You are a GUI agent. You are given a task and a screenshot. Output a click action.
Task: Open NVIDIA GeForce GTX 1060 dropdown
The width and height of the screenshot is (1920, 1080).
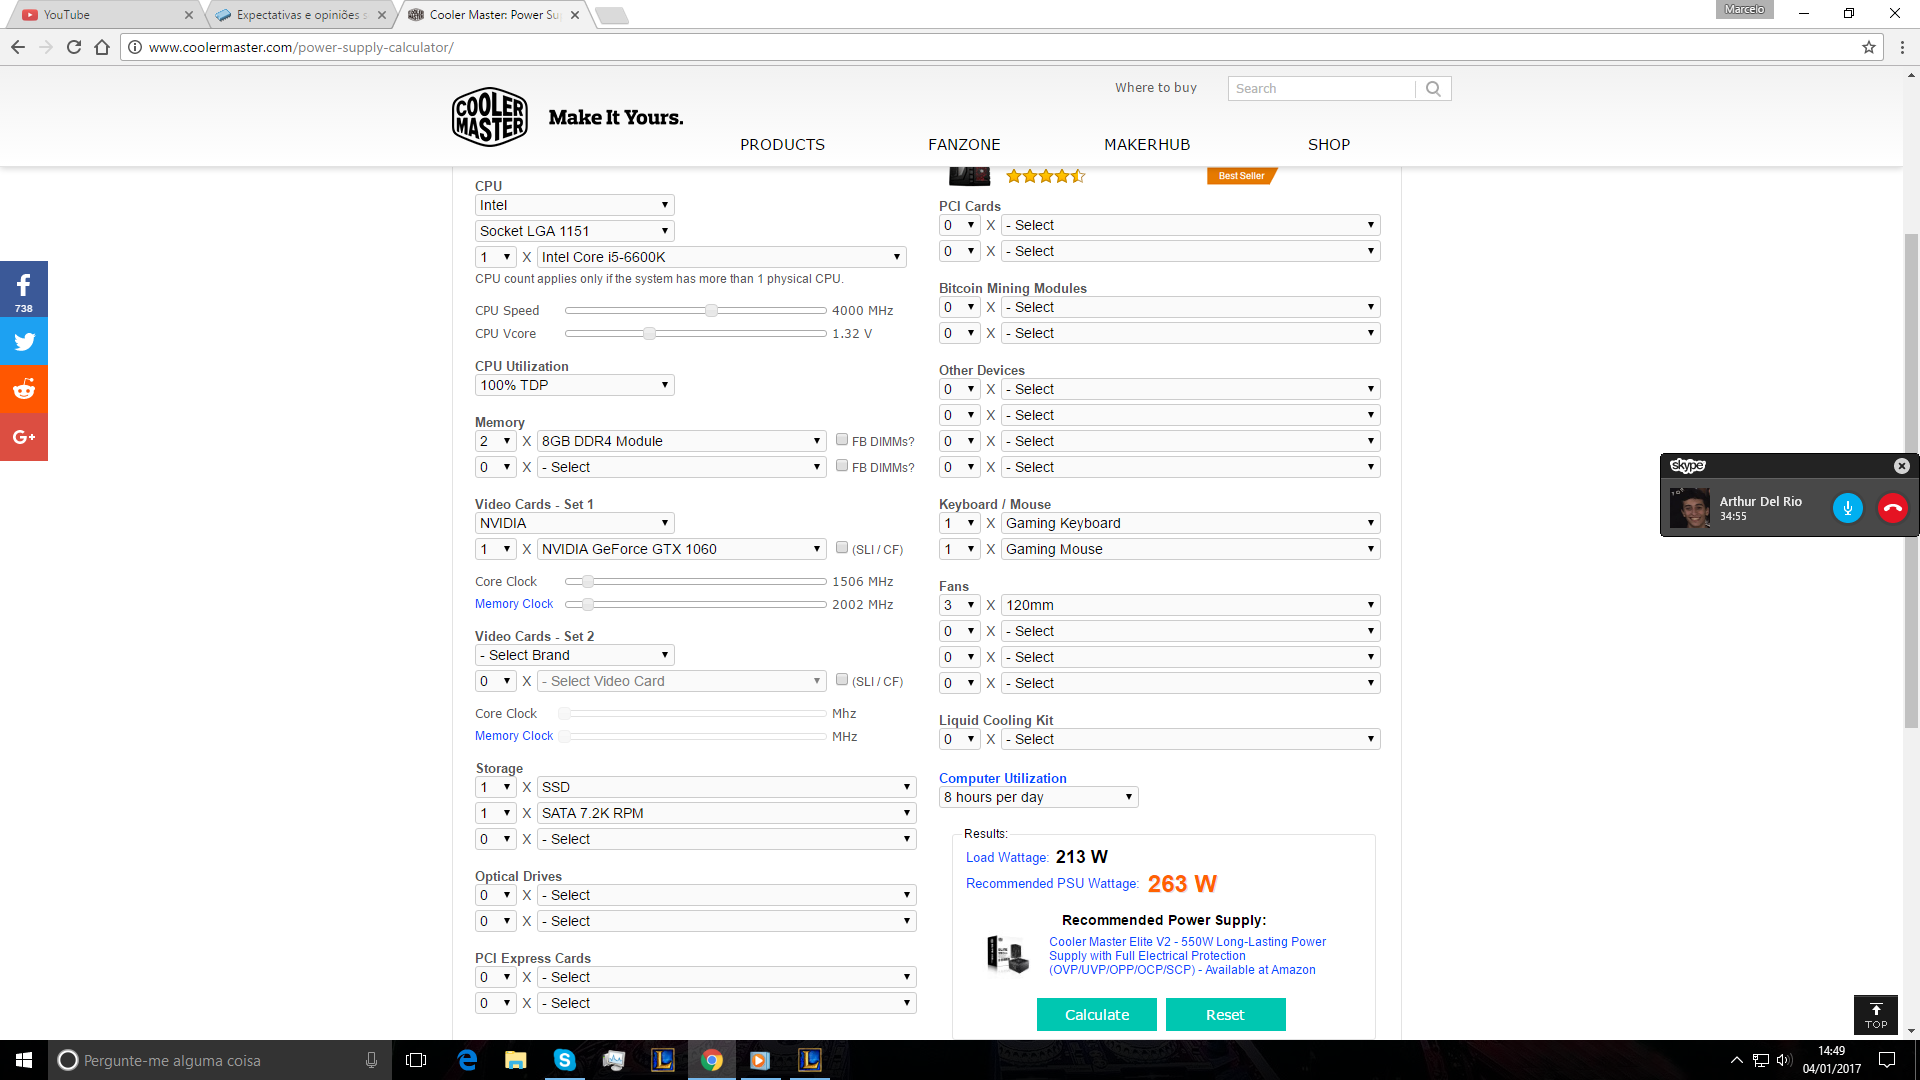pos(681,549)
